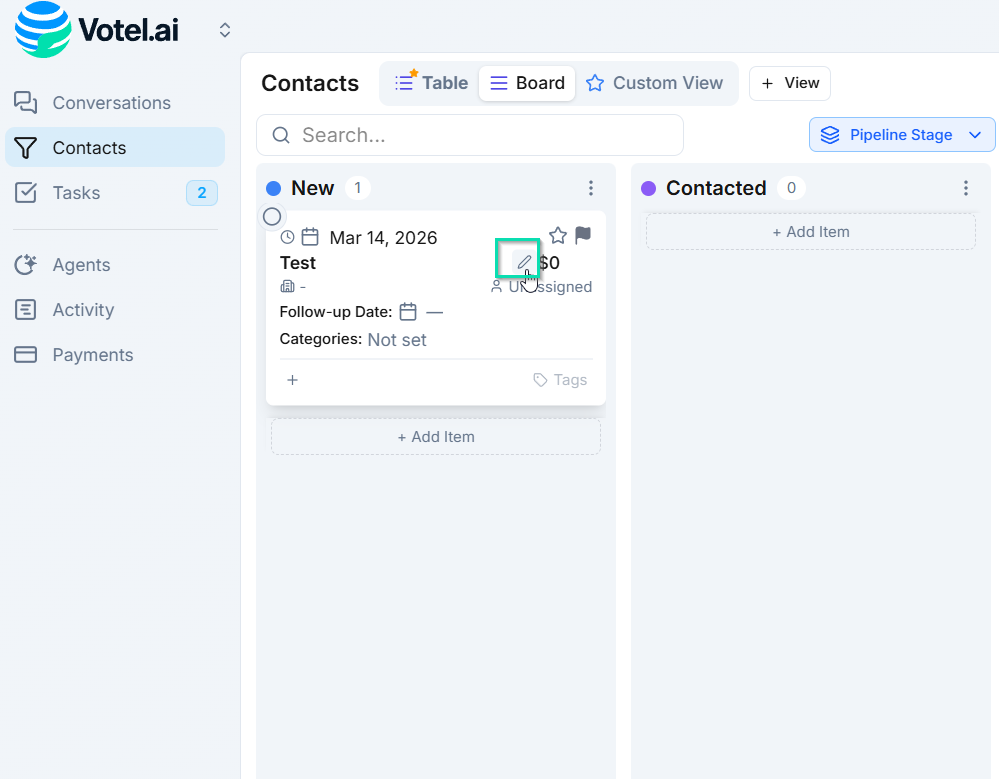Click Add Item in Contacted column
This screenshot has height=779, width=999.
pyautogui.click(x=810, y=232)
